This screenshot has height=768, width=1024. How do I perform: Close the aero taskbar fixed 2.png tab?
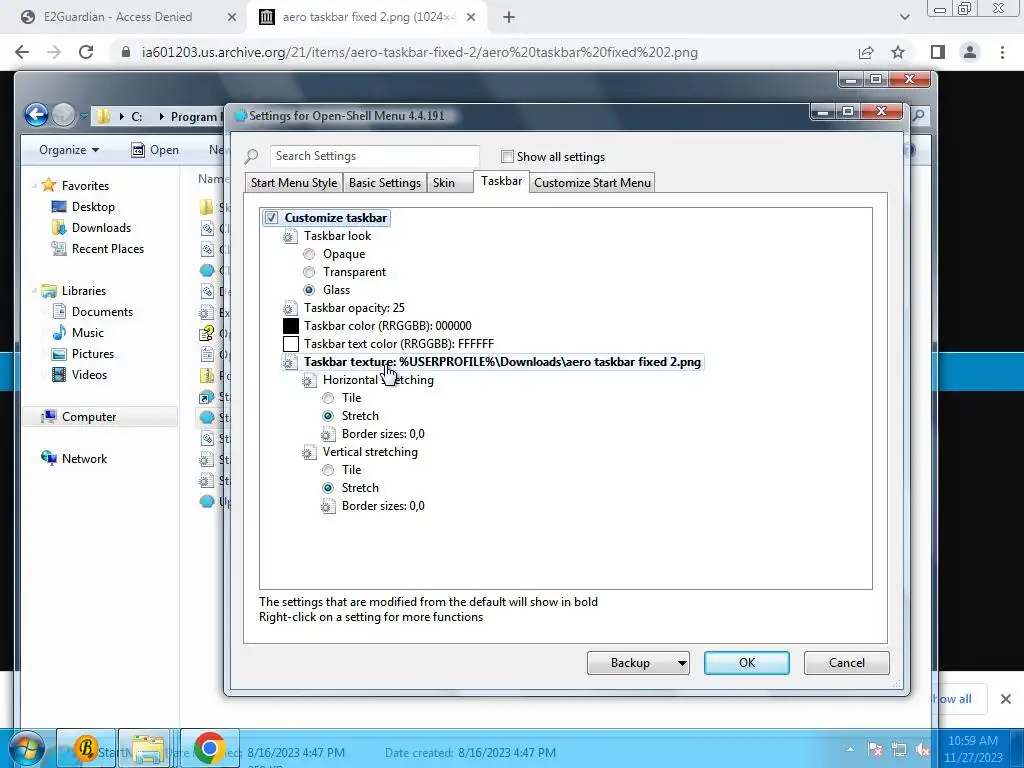tap(471, 18)
